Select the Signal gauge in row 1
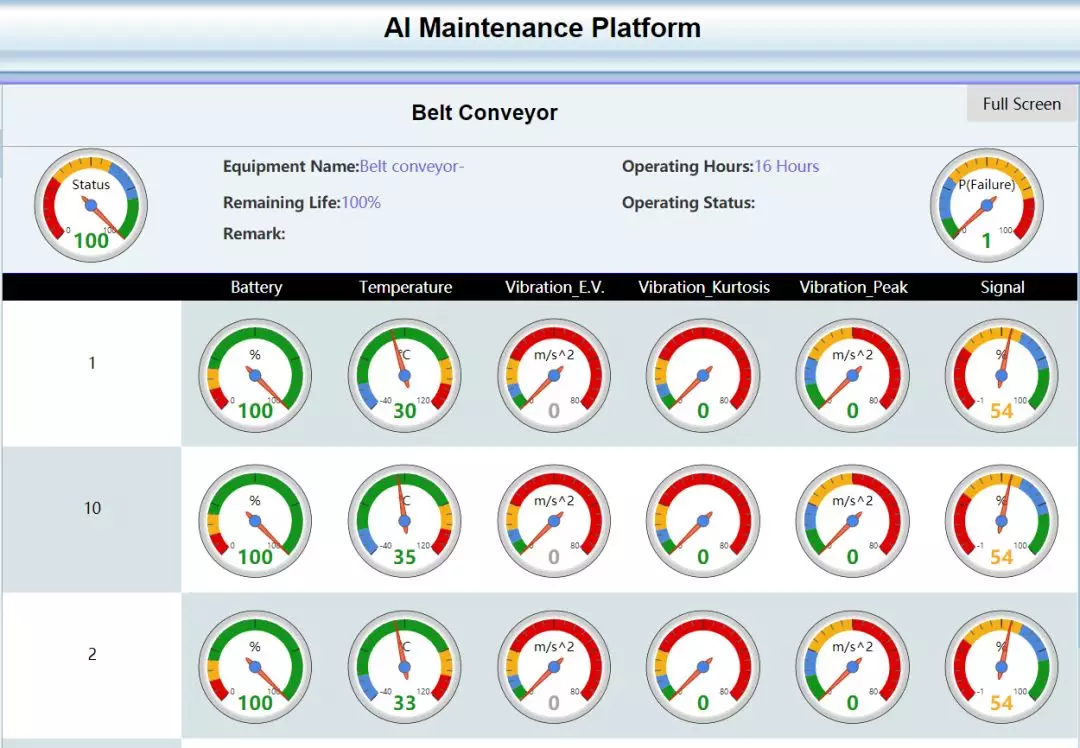 tap(1001, 375)
